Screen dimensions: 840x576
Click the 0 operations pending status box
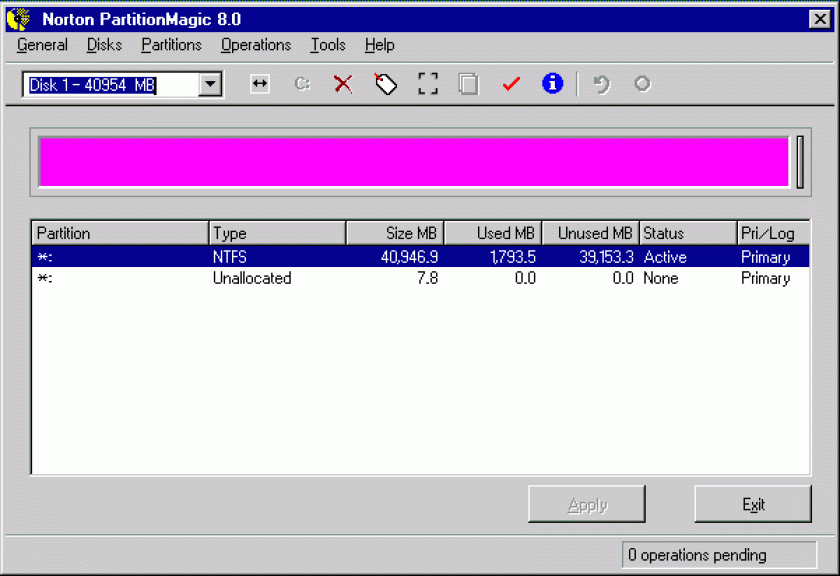pos(719,555)
